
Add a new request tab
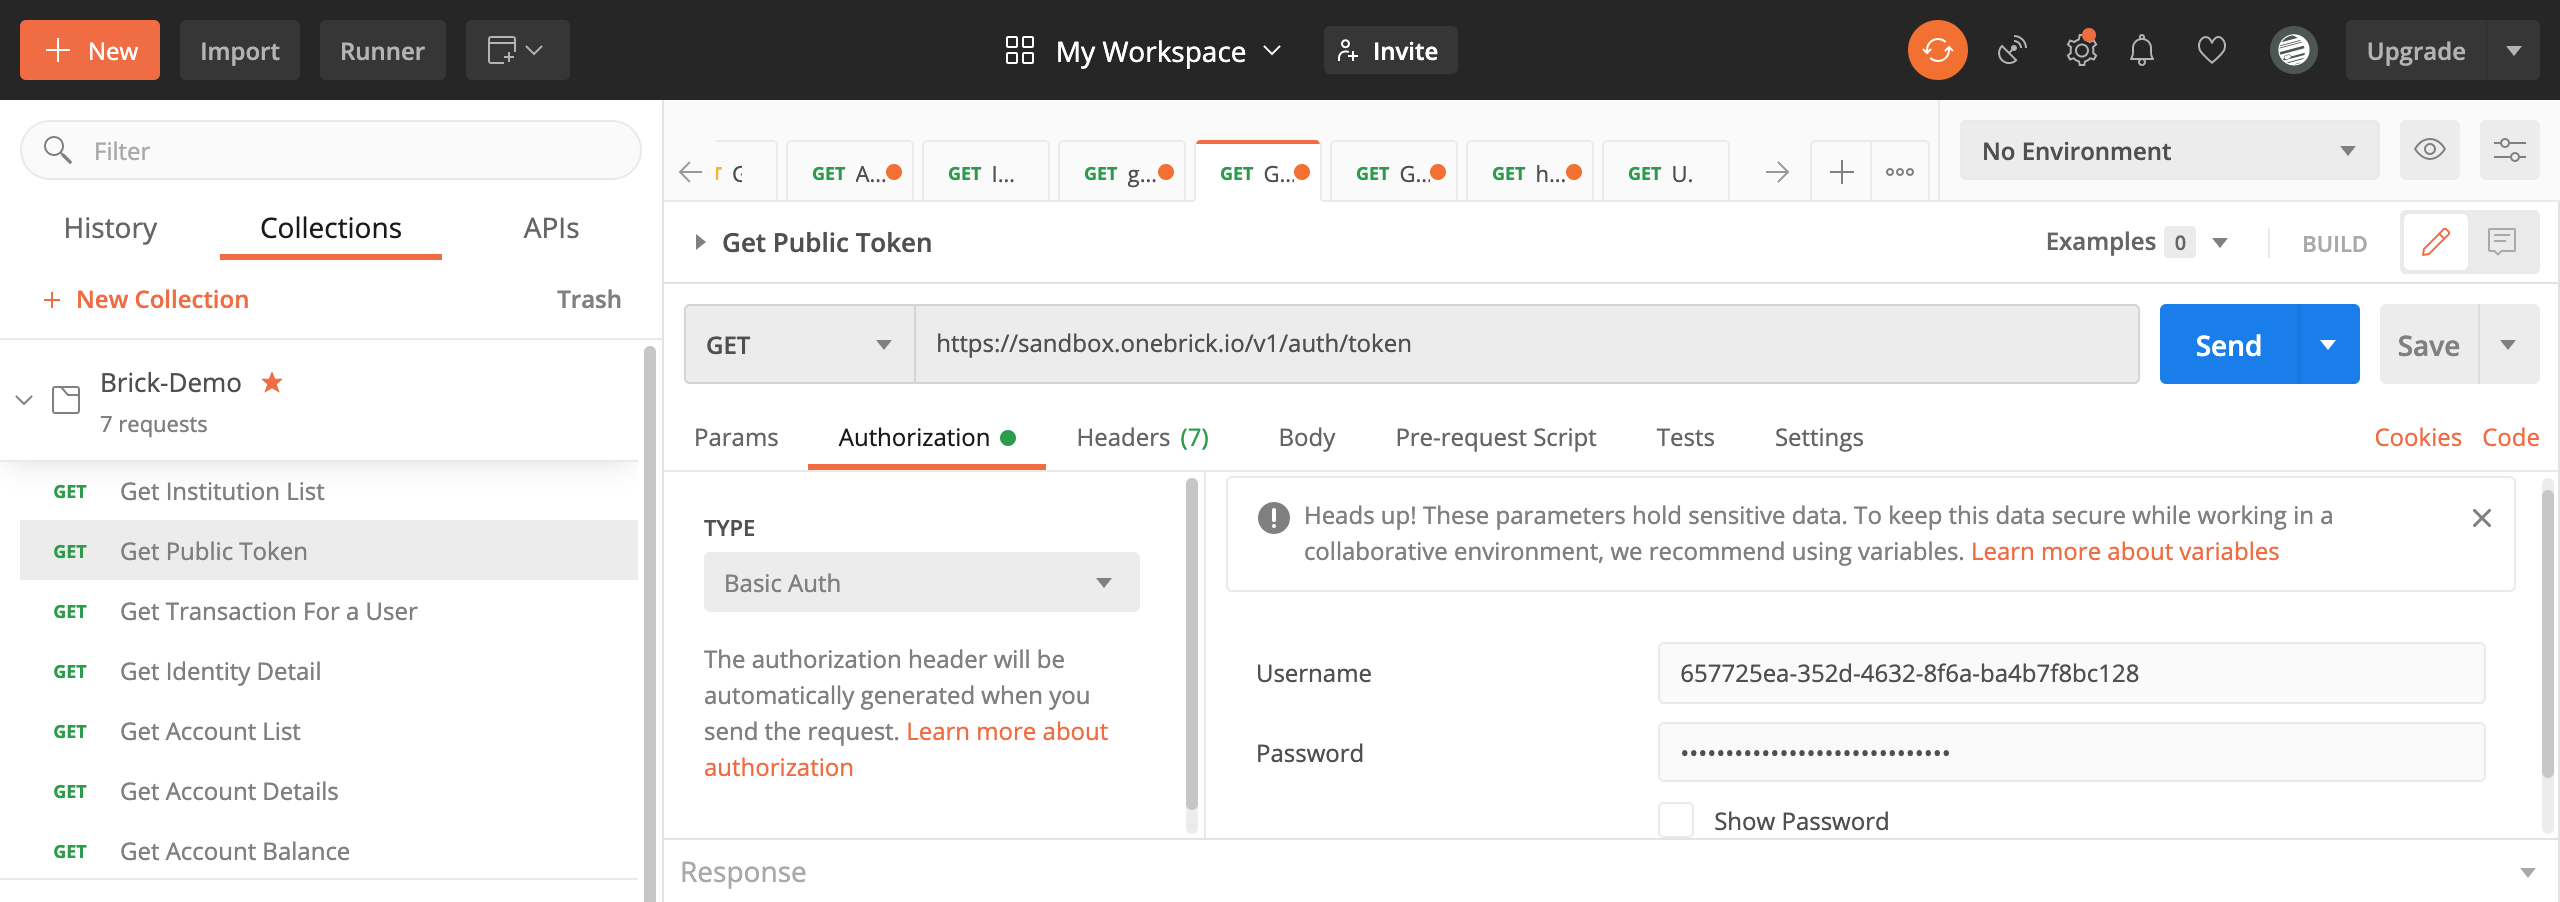click(x=1841, y=172)
